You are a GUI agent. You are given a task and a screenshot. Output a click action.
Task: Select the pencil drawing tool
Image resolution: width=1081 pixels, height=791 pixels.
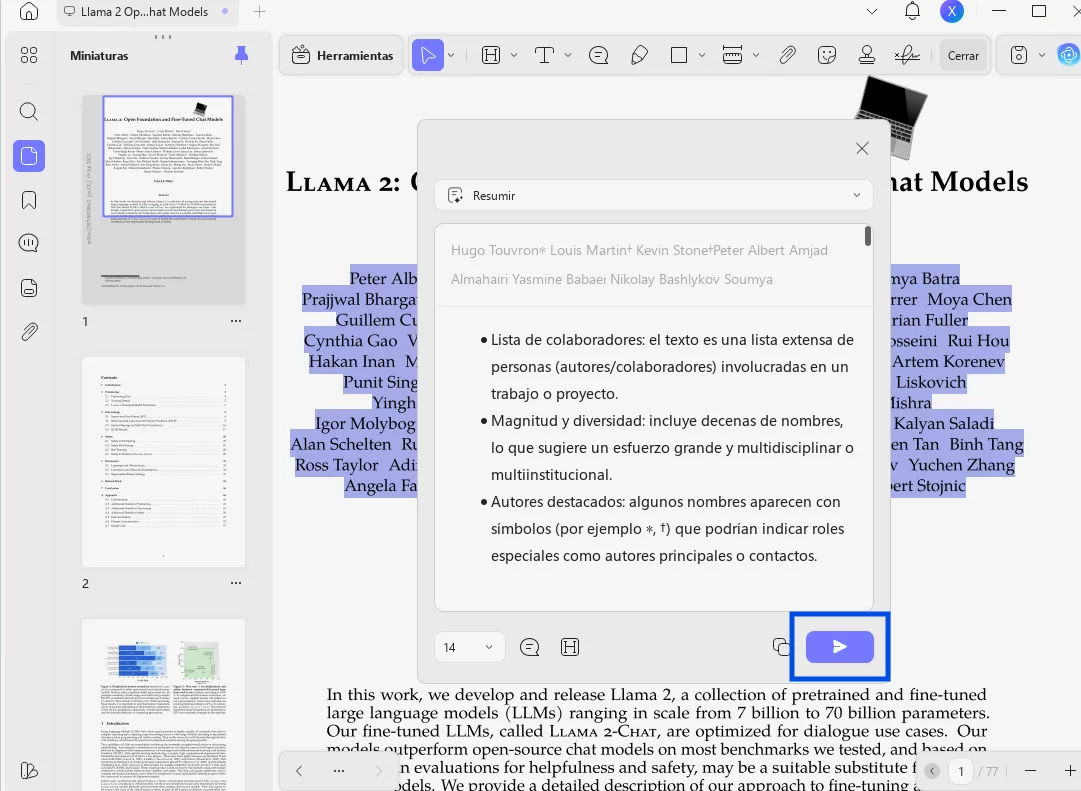pyautogui.click(x=639, y=55)
